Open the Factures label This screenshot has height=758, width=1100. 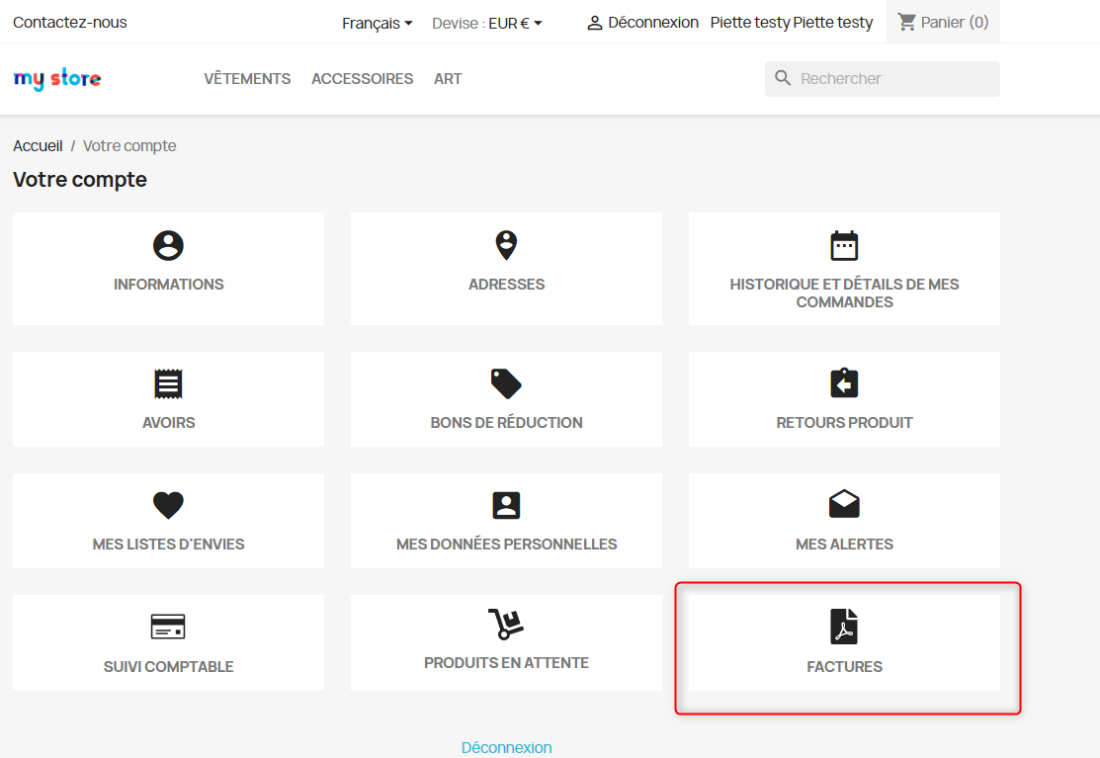[x=844, y=667]
